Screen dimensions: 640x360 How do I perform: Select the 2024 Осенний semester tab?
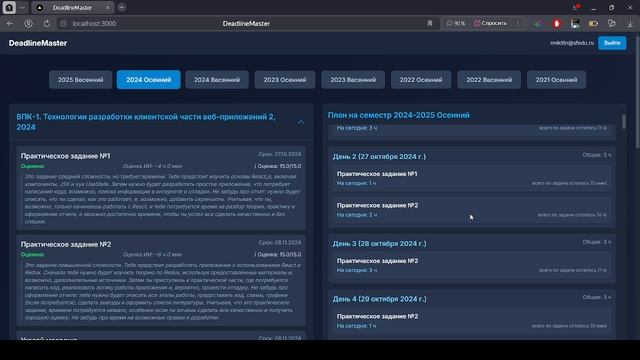coord(149,80)
